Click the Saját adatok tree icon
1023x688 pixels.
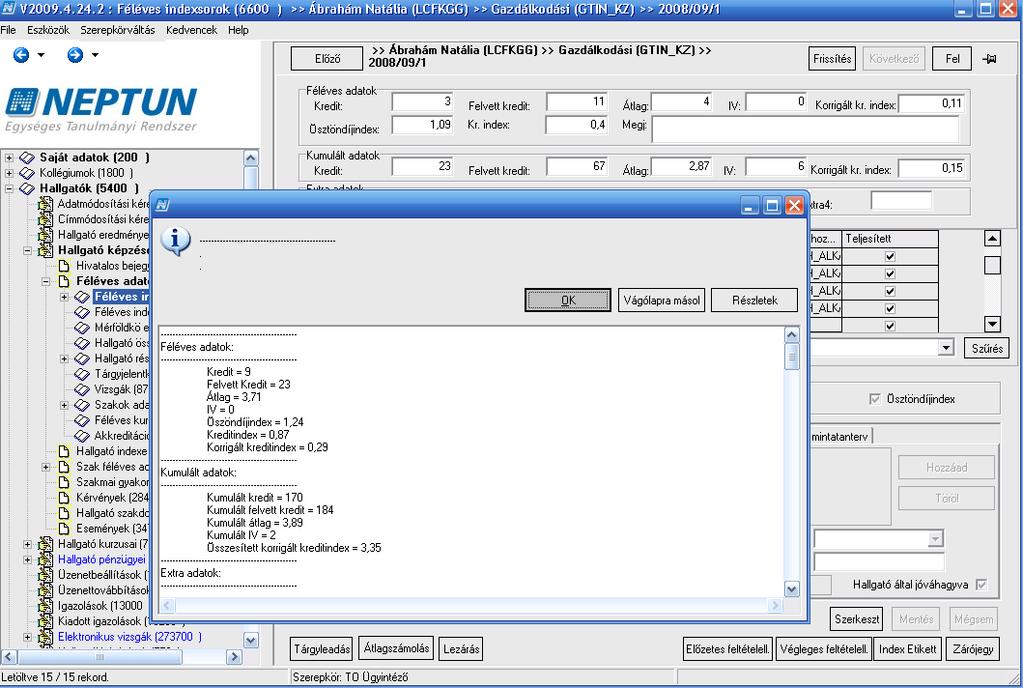(x=27, y=158)
